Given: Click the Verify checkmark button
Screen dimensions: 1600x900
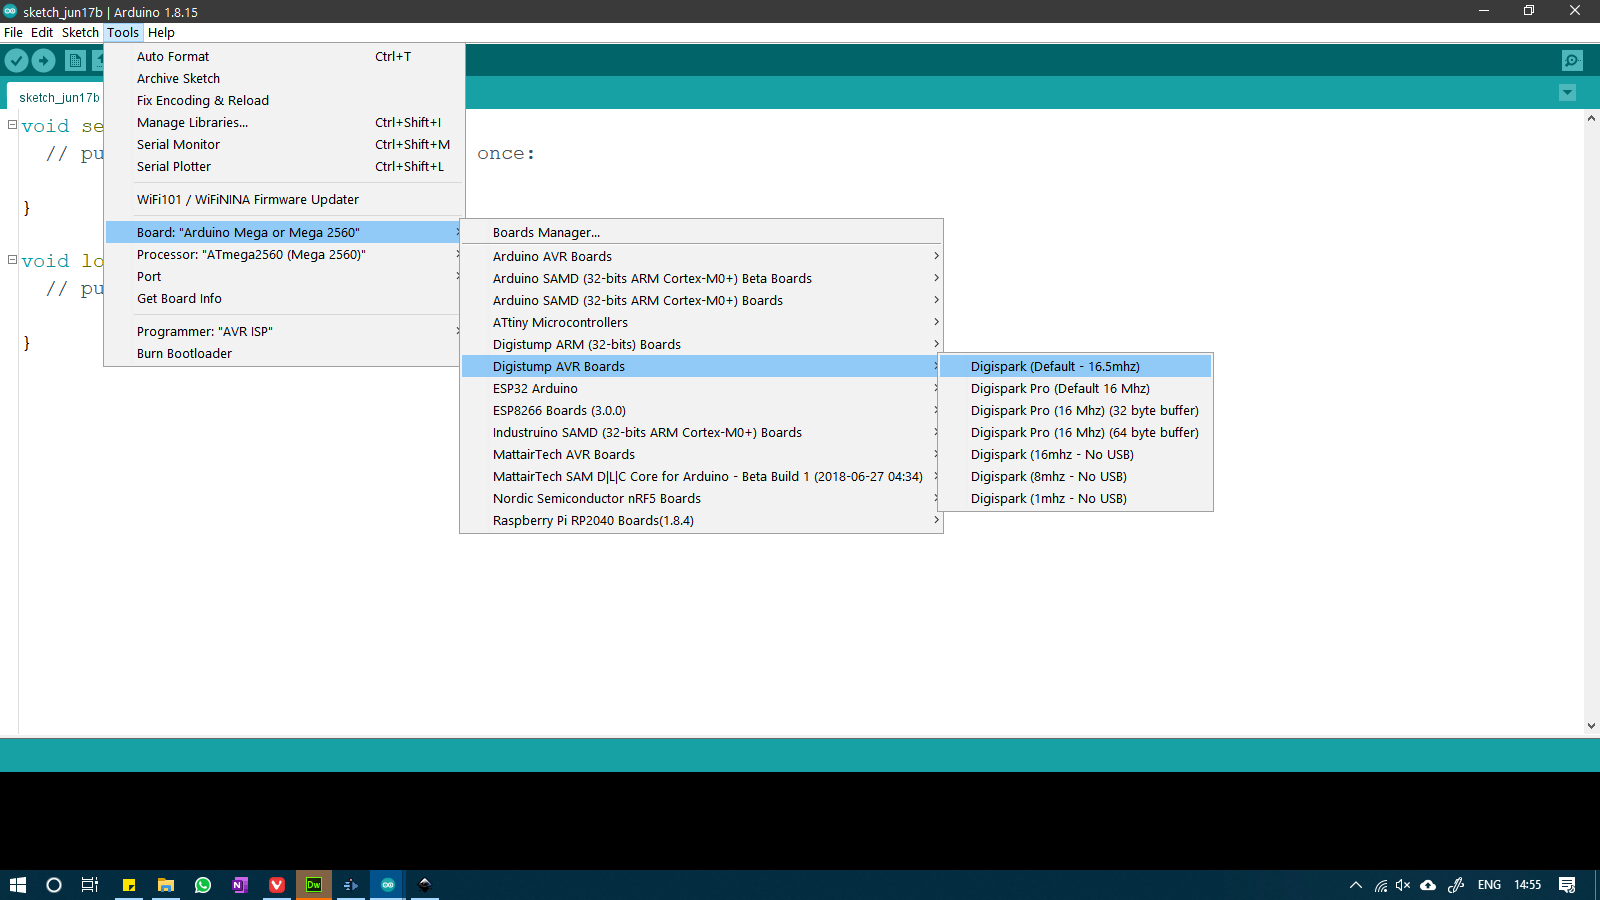Looking at the screenshot, I should (16, 60).
